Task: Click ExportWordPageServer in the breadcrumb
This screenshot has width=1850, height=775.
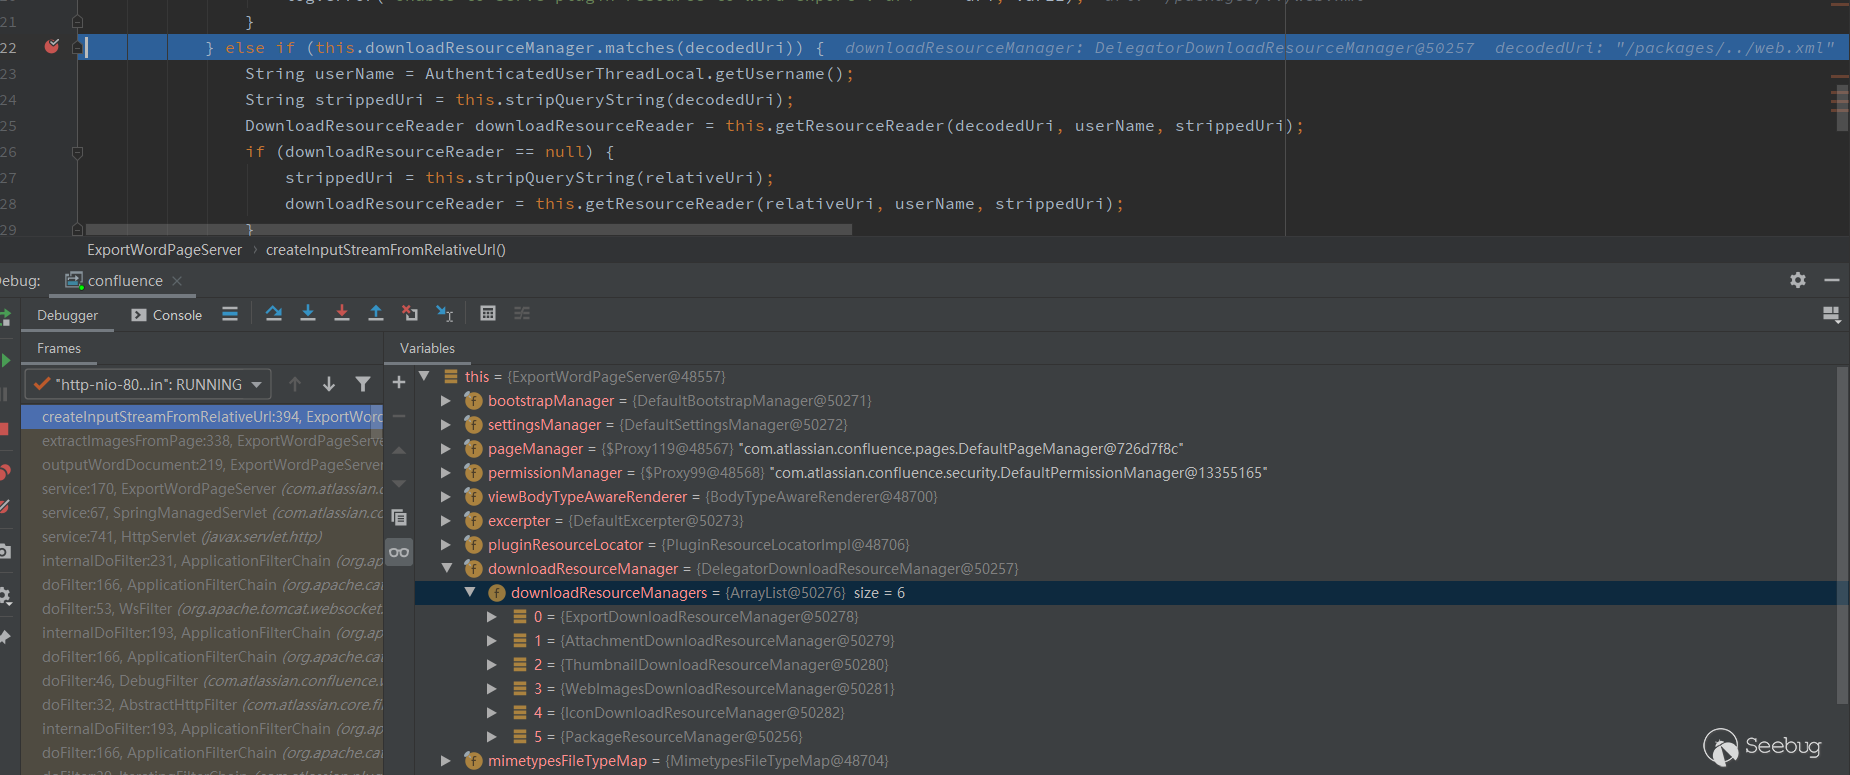Action: point(164,250)
